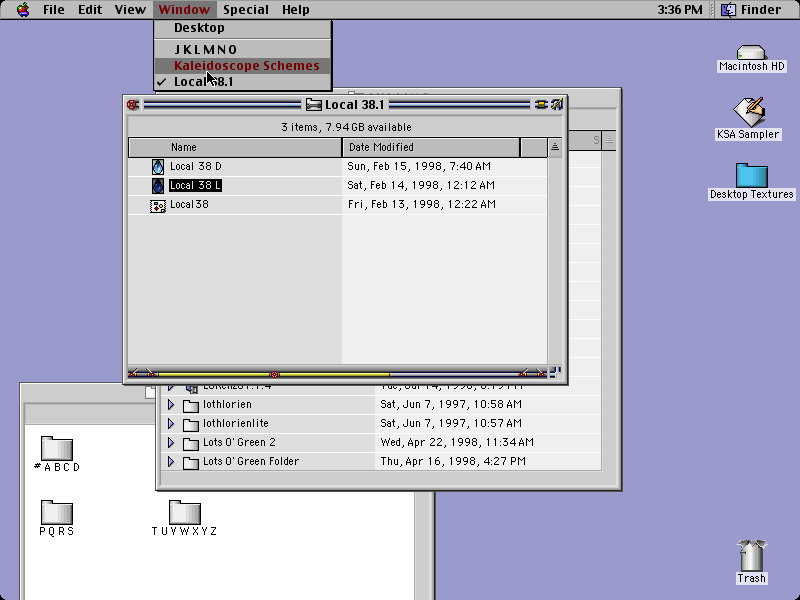
Task: Toggle sort order button in the background list window
Action: click(609, 140)
